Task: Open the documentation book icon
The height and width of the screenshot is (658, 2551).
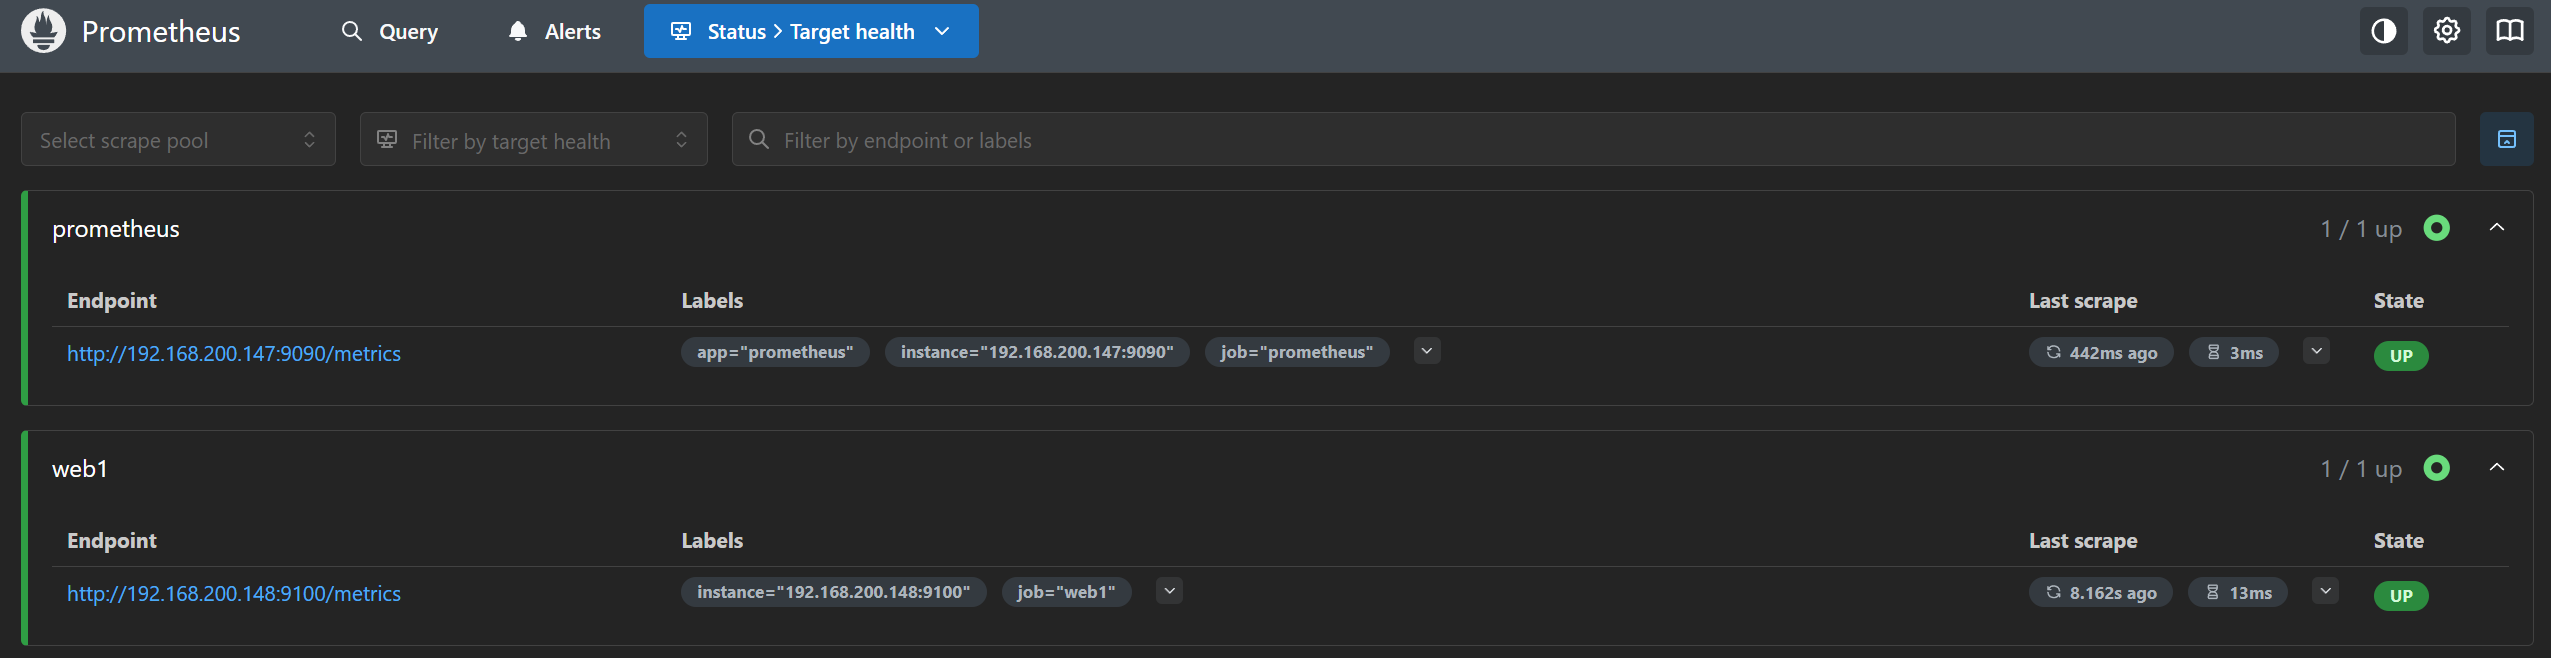Action: [2510, 31]
